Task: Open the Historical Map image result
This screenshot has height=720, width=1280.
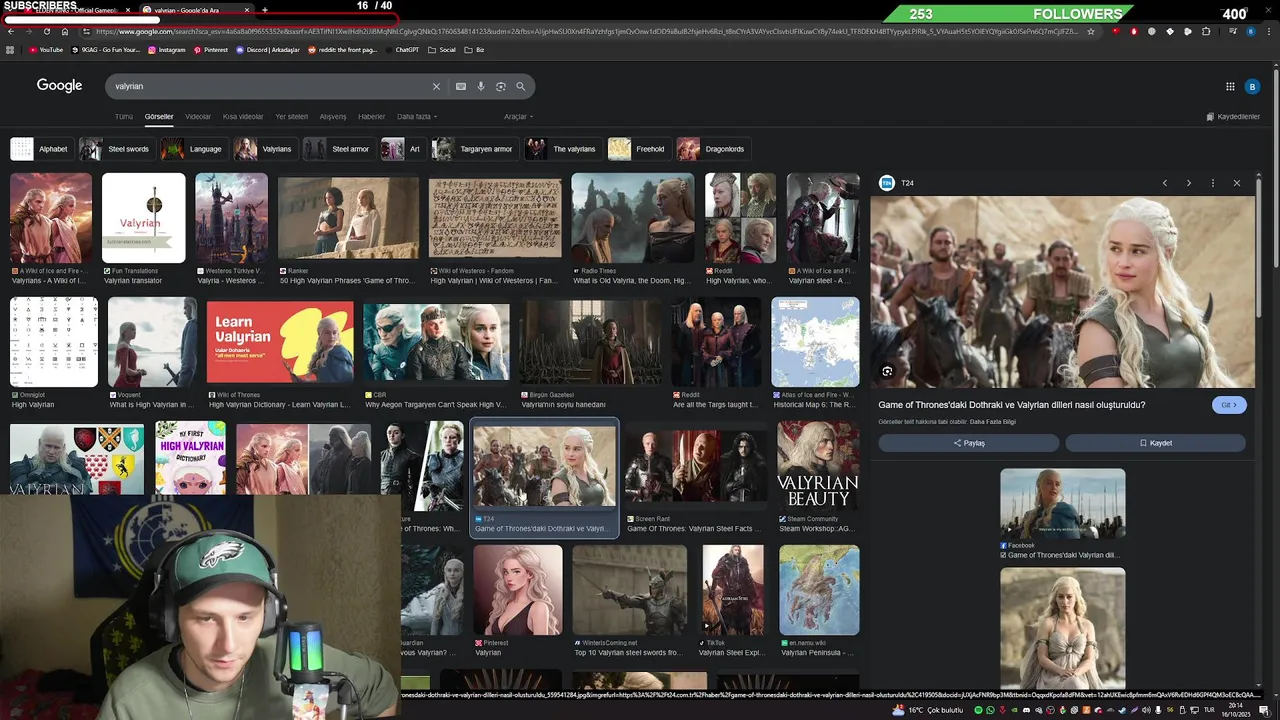Action: [x=815, y=342]
